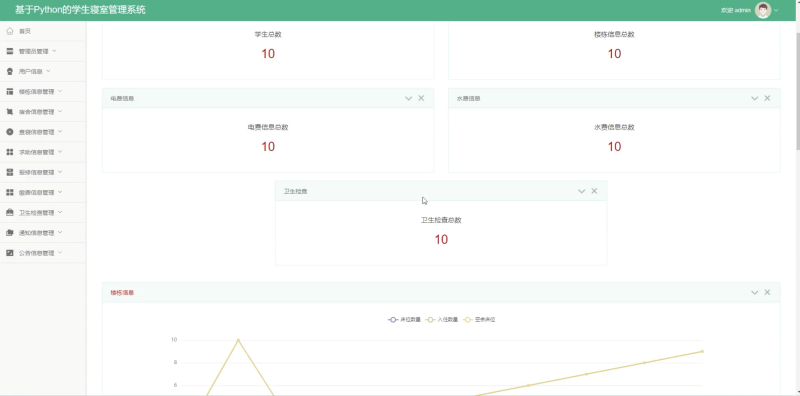This screenshot has height=396, width=800.
Task: Click the 电费信息 card title
Action: tap(122, 98)
